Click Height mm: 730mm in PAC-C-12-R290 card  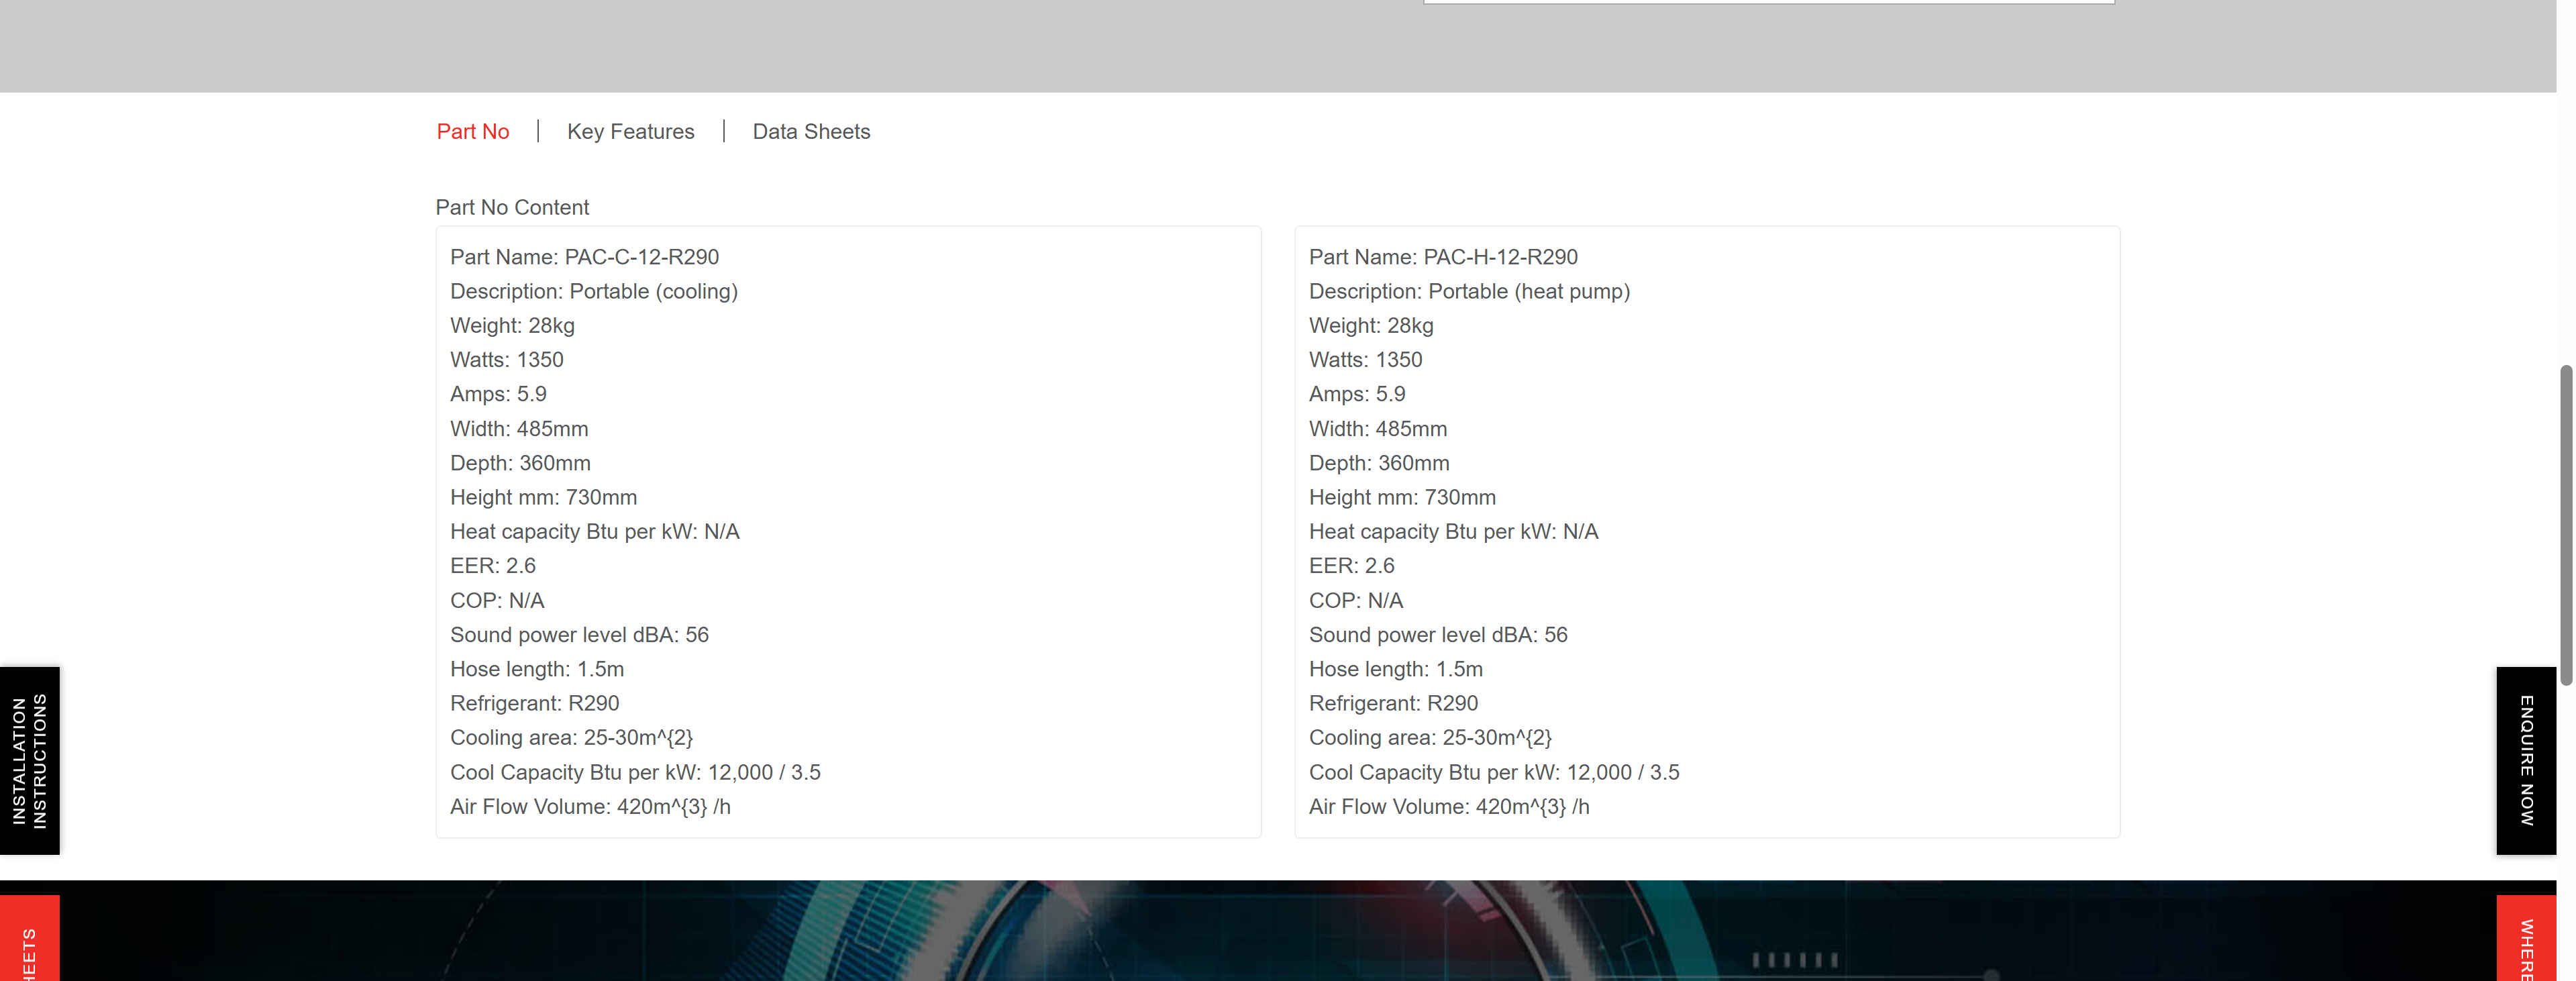click(543, 498)
